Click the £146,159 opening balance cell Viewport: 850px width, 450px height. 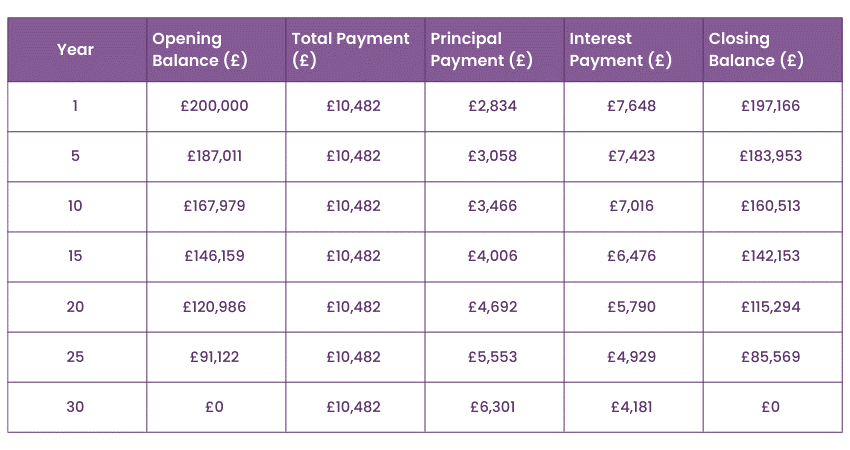215,256
